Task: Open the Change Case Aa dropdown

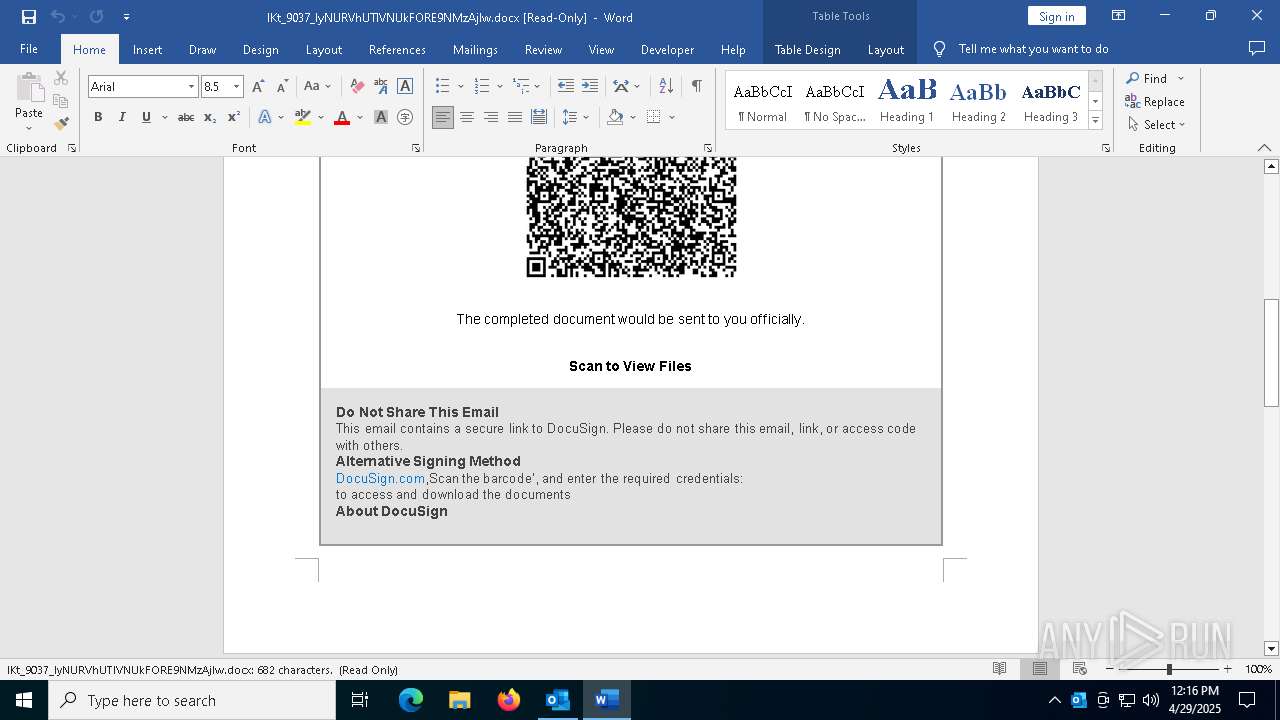Action: [x=317, y=87]
